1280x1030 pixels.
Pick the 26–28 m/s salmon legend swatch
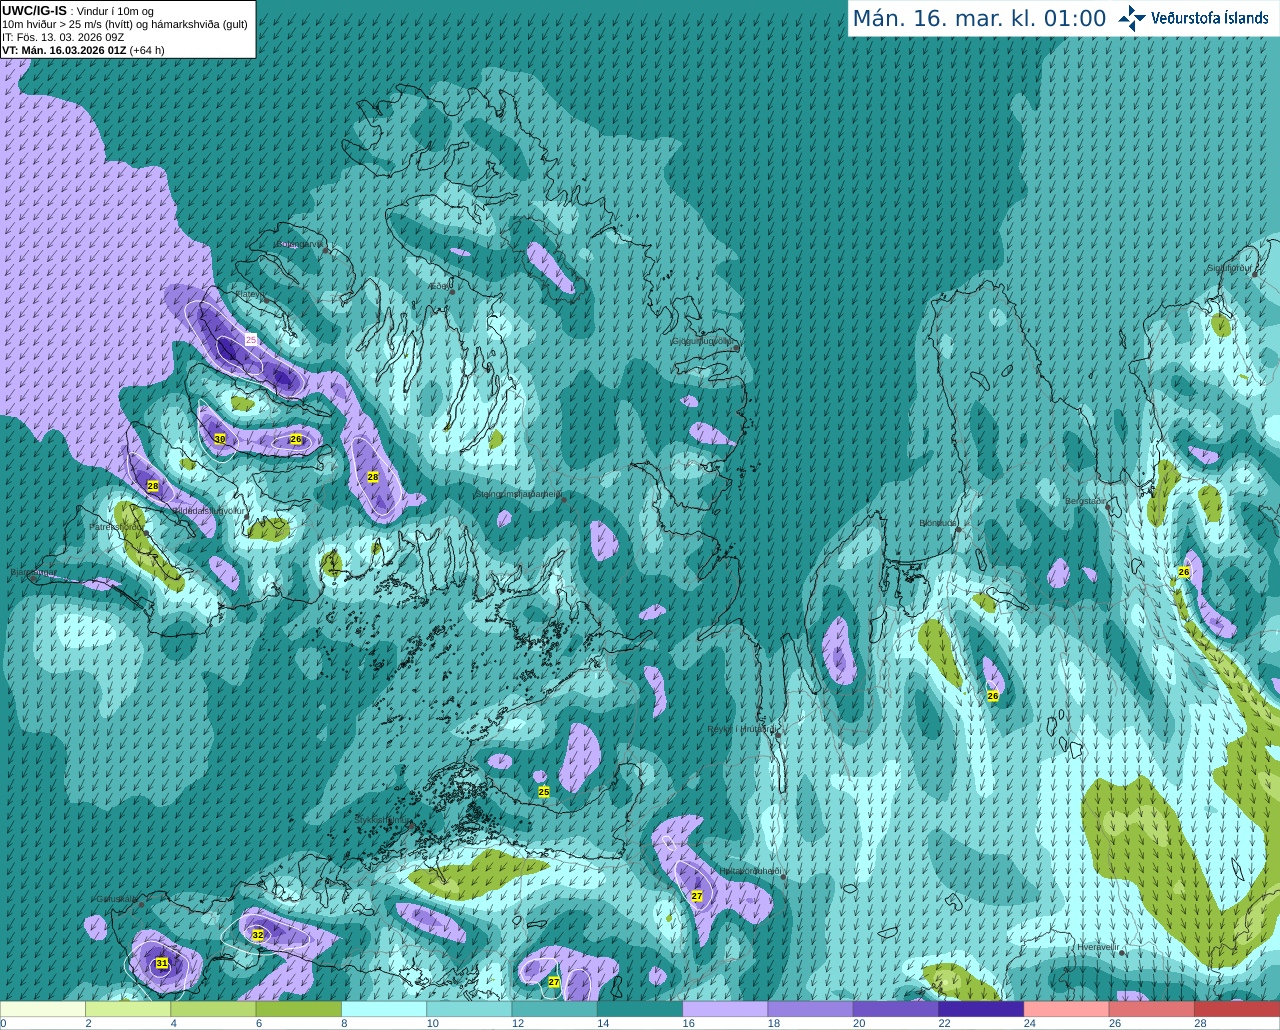pyautogui.click(x=1152, y=1009)
